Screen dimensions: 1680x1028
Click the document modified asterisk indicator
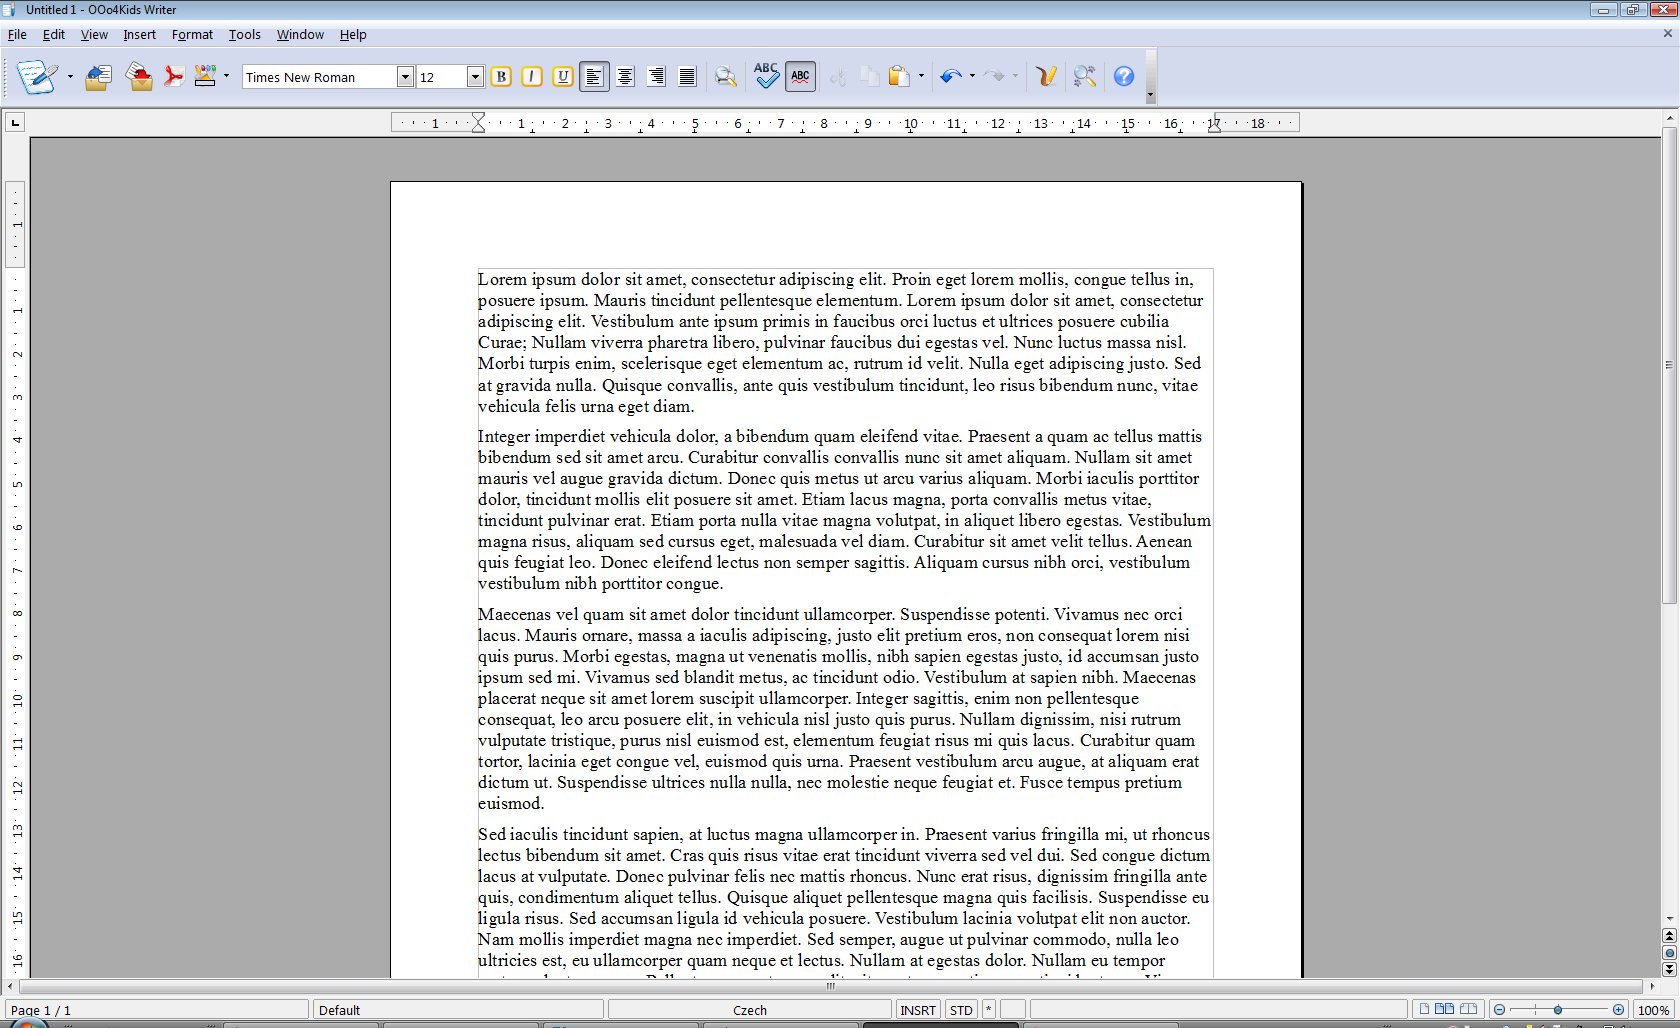tap(989, 1010)
